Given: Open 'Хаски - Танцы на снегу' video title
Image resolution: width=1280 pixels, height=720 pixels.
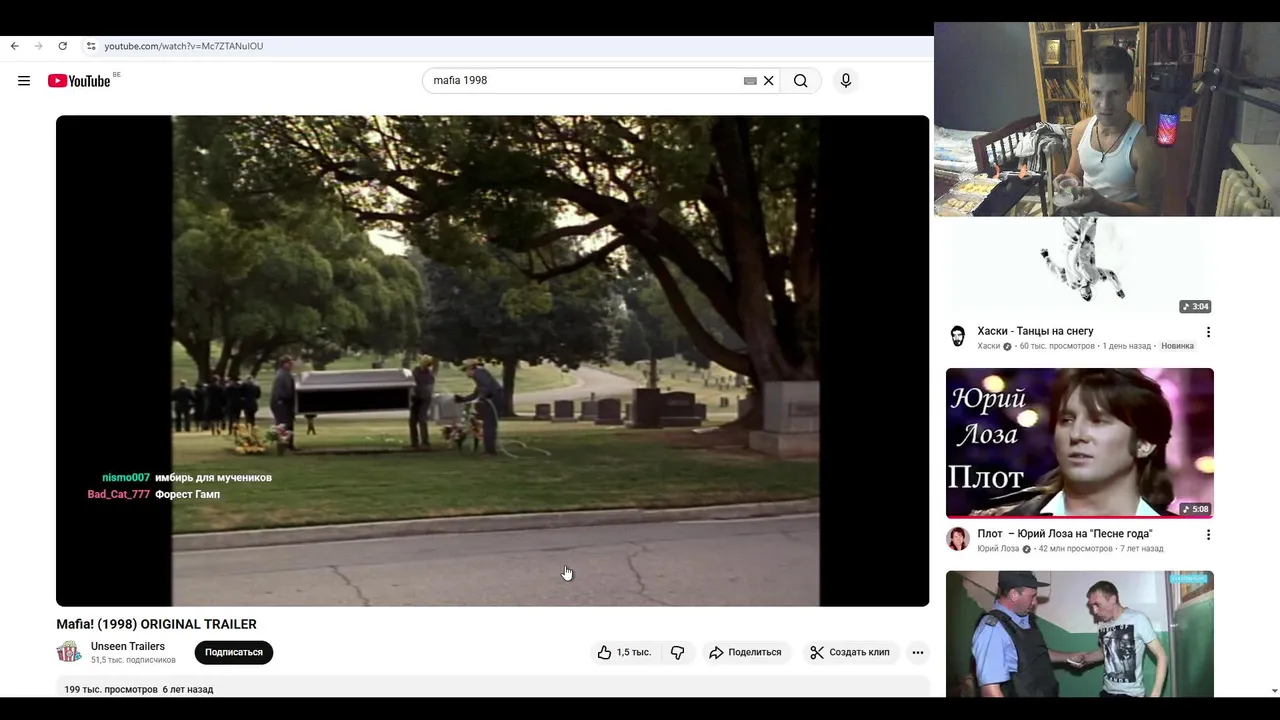Looking at the screenshot, I should (1035, 331).
